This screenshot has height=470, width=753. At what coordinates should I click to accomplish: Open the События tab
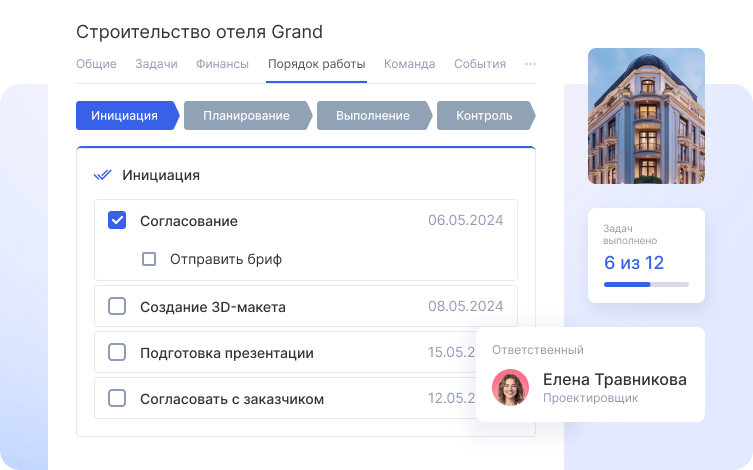[x=480, y=64]
